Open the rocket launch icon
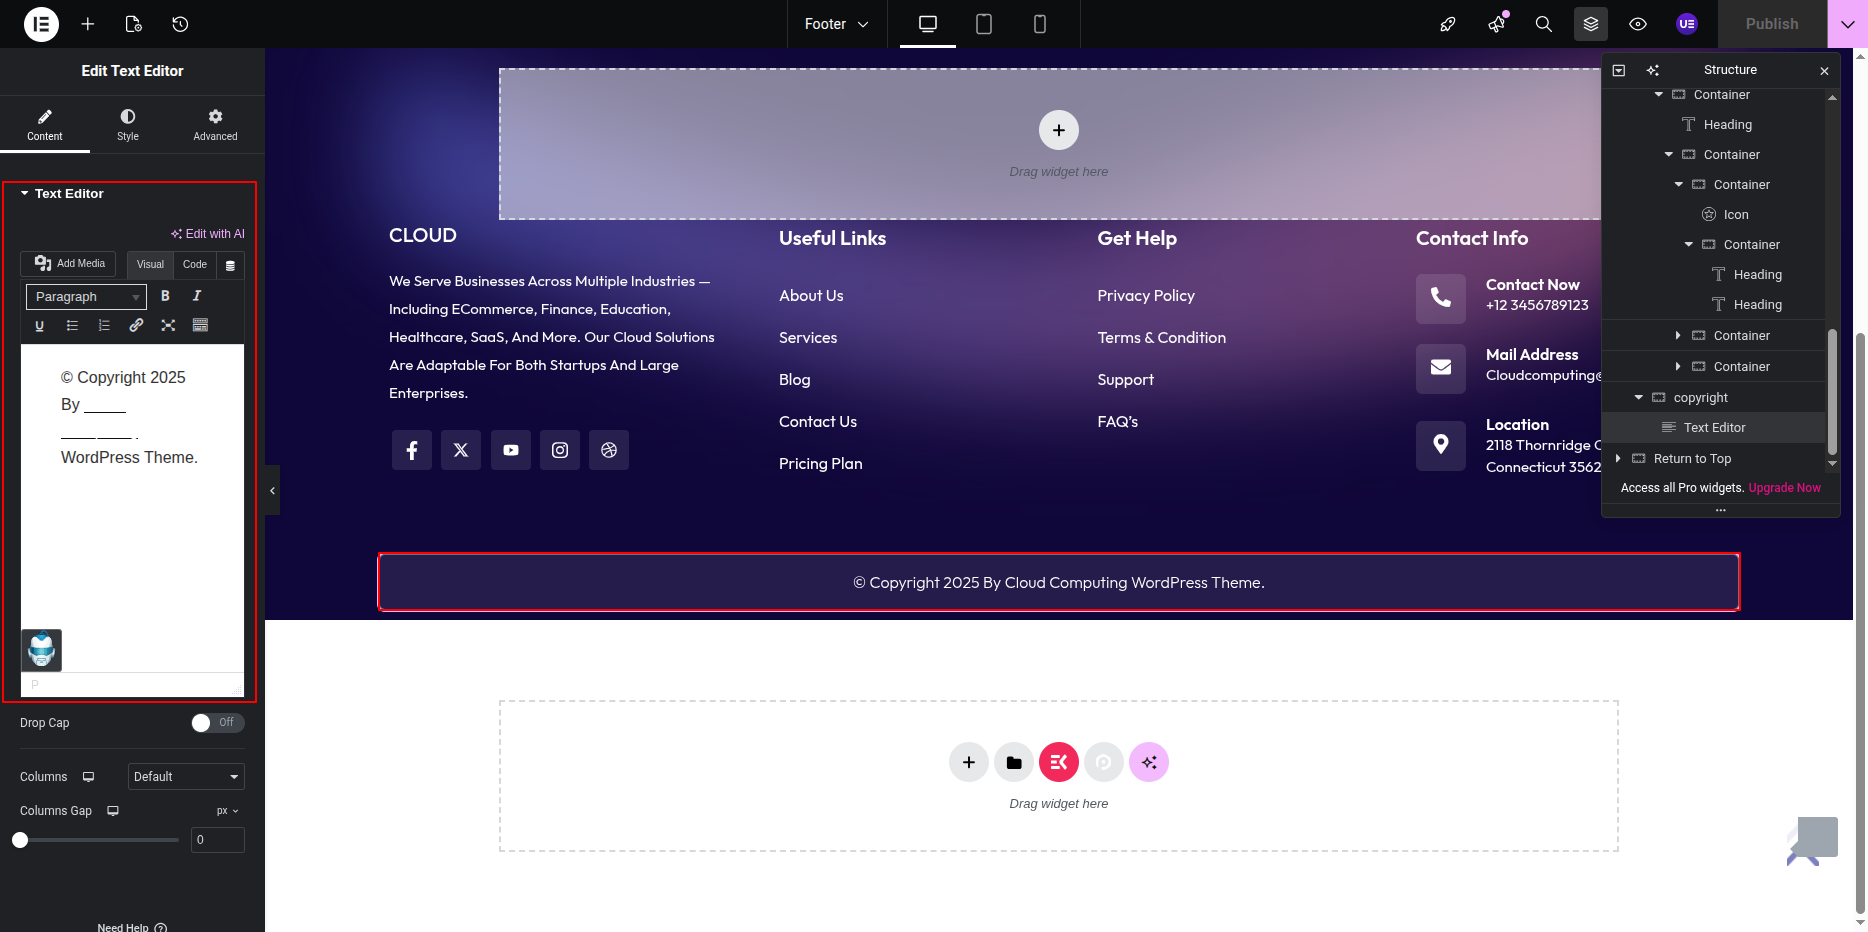 [x=1447, y=24]
